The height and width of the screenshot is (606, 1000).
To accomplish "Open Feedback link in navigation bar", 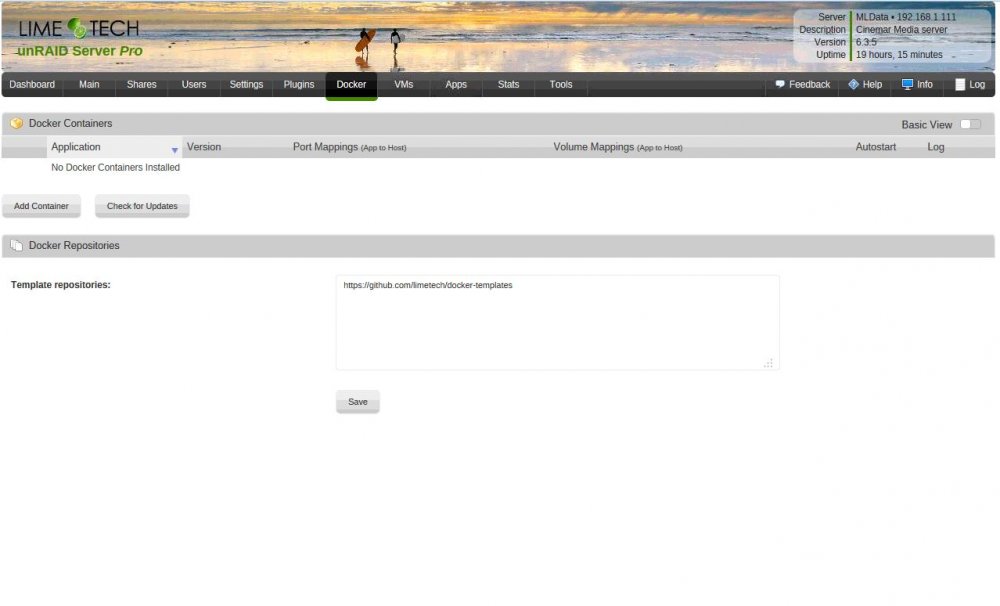I will click(809, 85).
